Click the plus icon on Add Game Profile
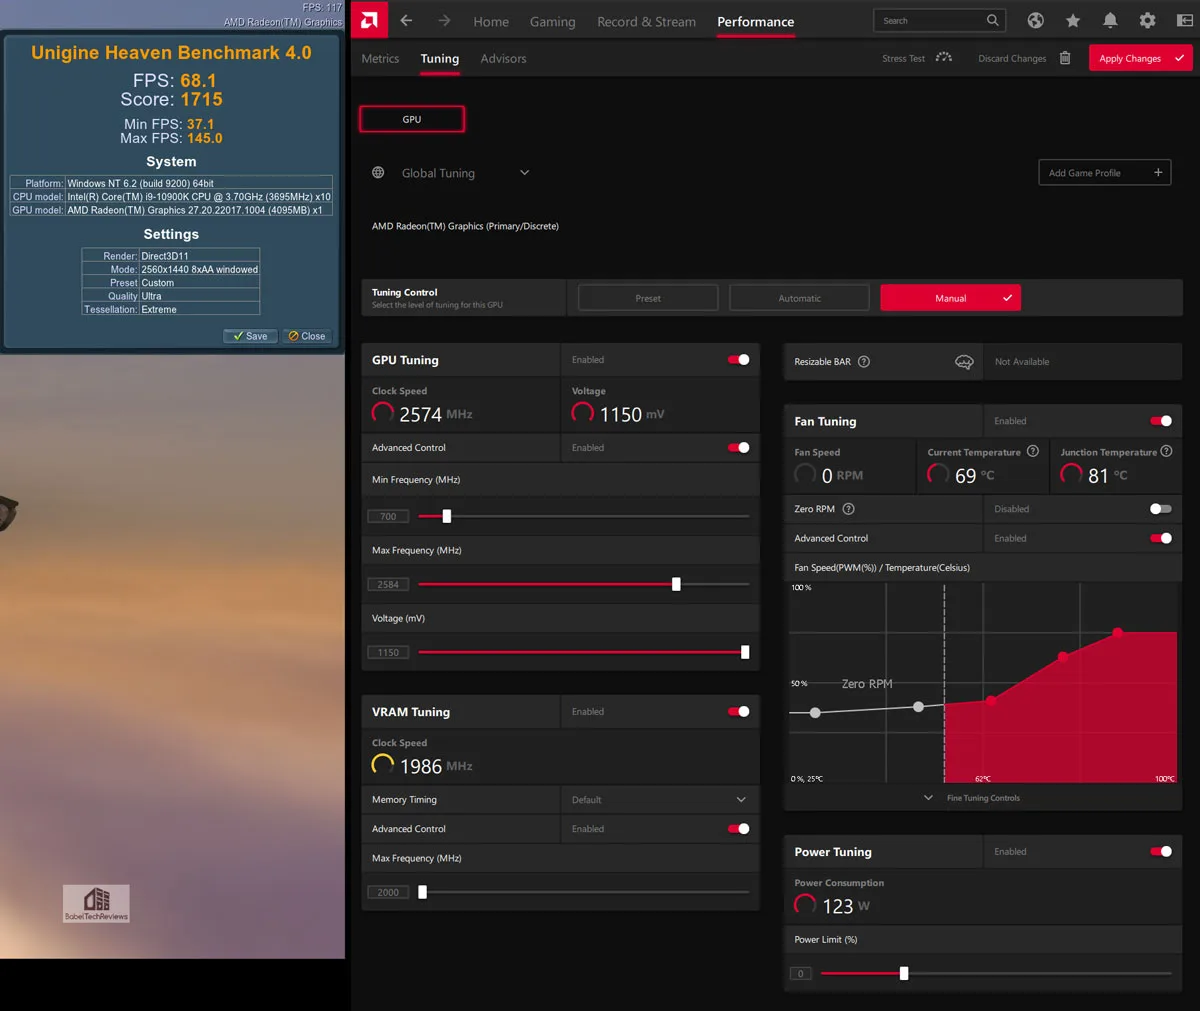Viewport: 1200px width, 1011px height. [x=1158, y=173]
